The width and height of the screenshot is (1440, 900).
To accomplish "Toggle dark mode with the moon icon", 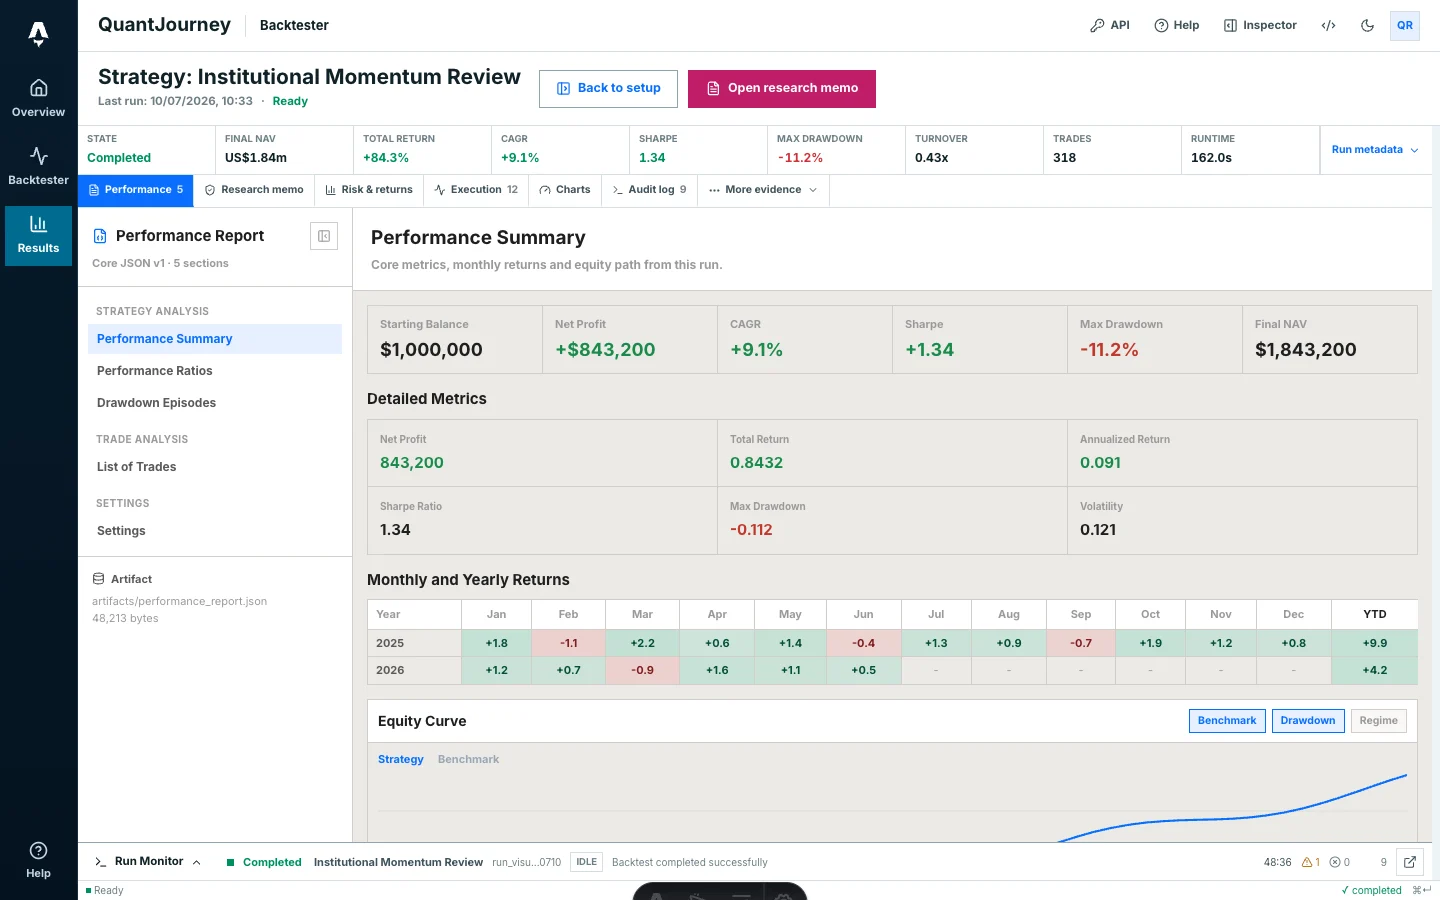I will coord(1367,26).
